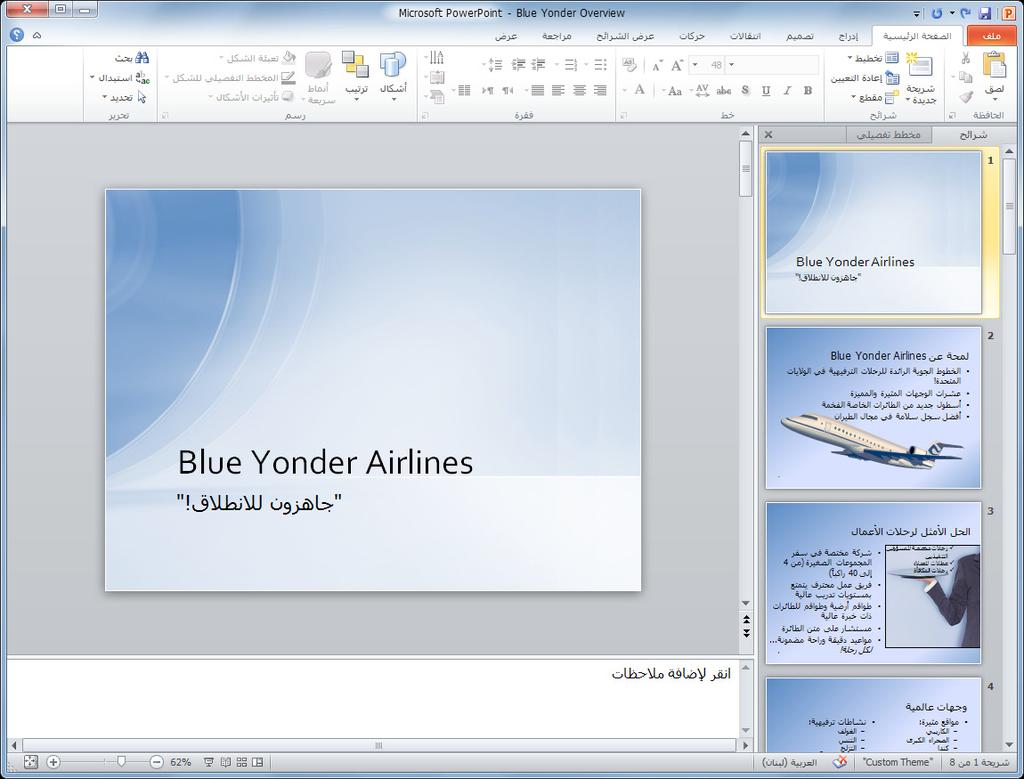Switch to the Outline (مخطط تفصيلي) pane tab

pyautogui.click(x=888, y=135)
